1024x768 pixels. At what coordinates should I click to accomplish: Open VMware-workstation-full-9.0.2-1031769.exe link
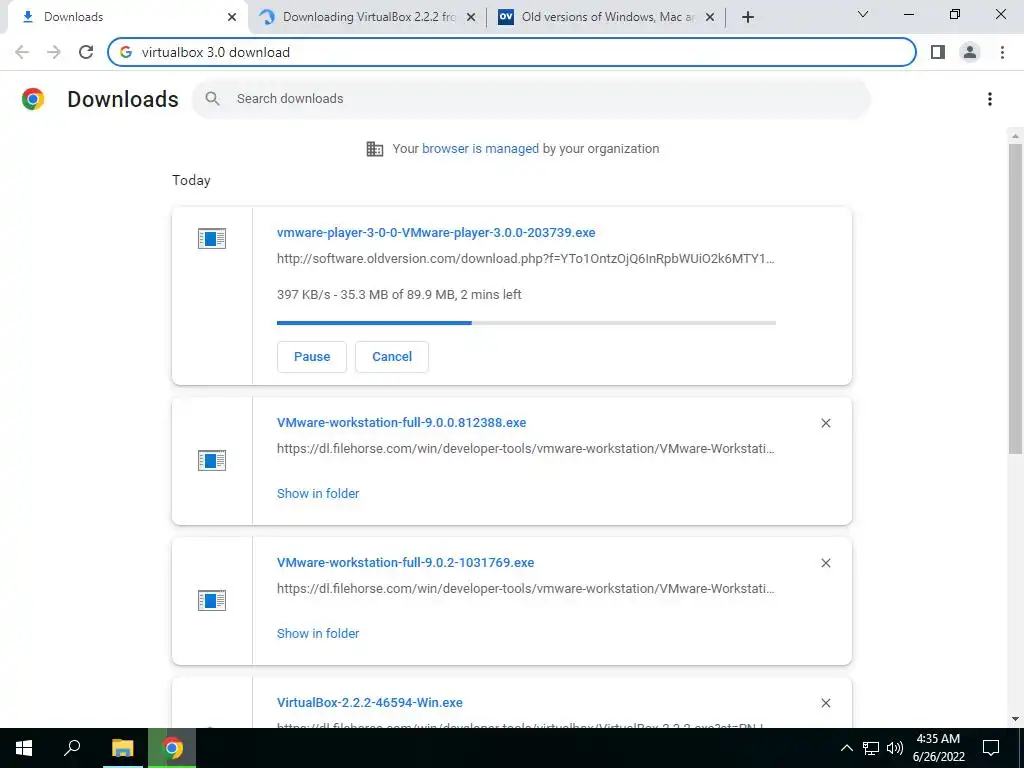pyautogui.click(x=406, y=562)
